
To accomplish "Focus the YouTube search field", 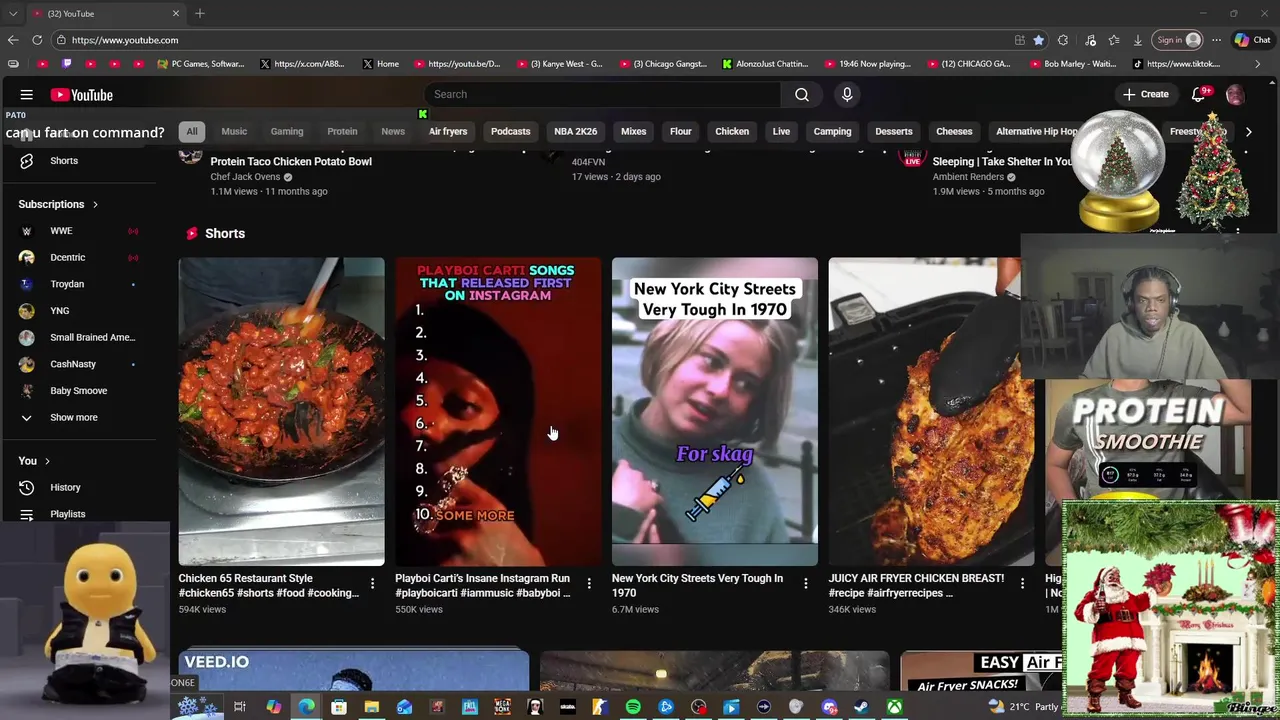I will (x=605, y=94).
